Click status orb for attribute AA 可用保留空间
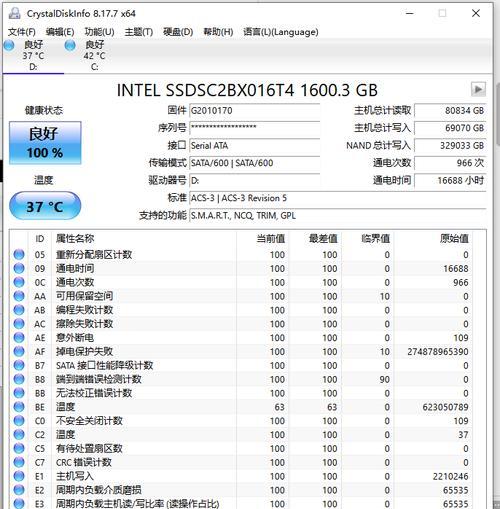The height and width of the screenshot is (509, 500). point(19,296)
